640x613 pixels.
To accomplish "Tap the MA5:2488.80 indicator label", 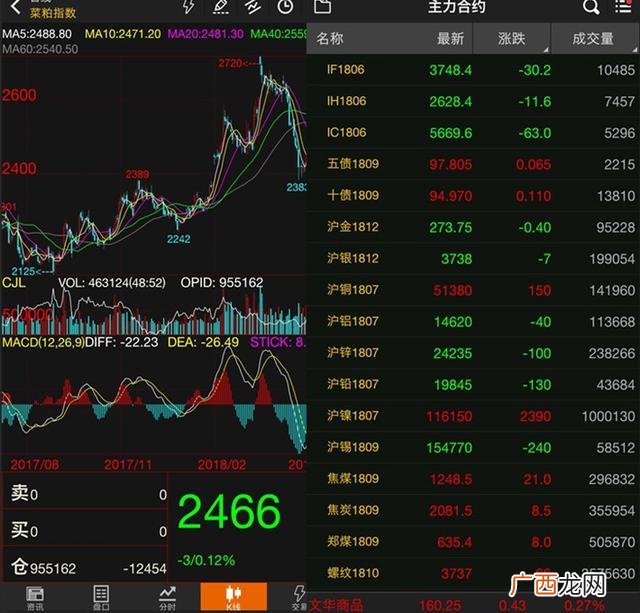I will [x=37, y=33].
